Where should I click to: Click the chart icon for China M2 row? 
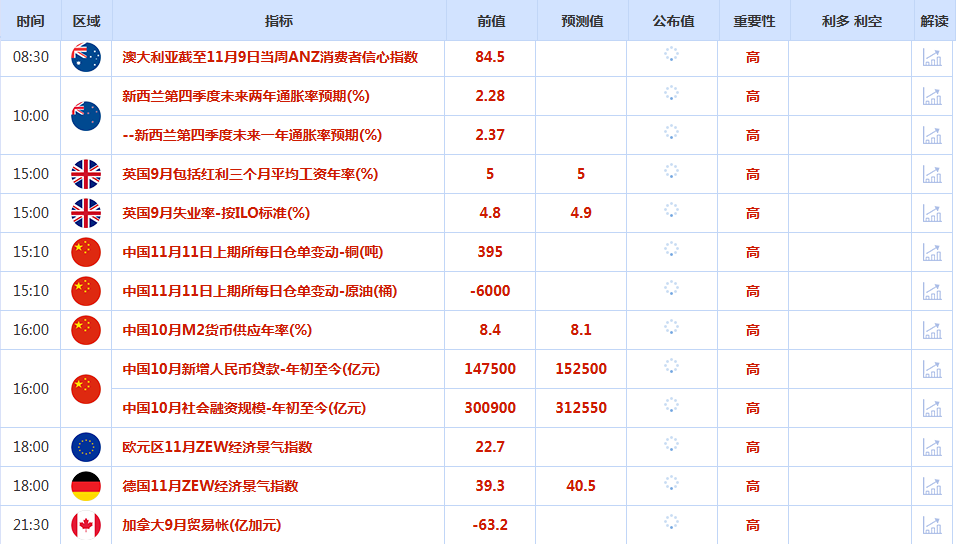(932, 330)
